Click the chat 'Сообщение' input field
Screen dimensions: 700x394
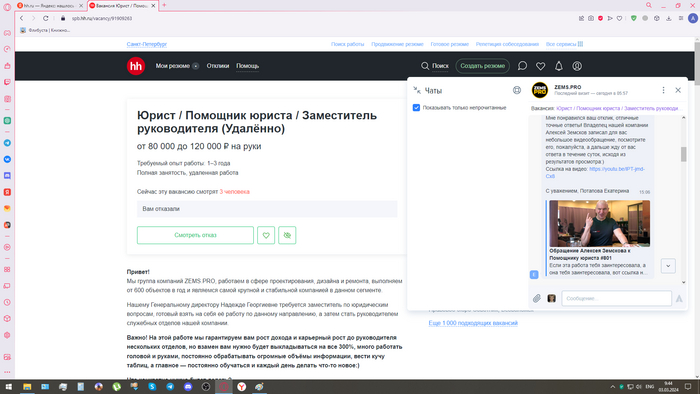point(617,299)
